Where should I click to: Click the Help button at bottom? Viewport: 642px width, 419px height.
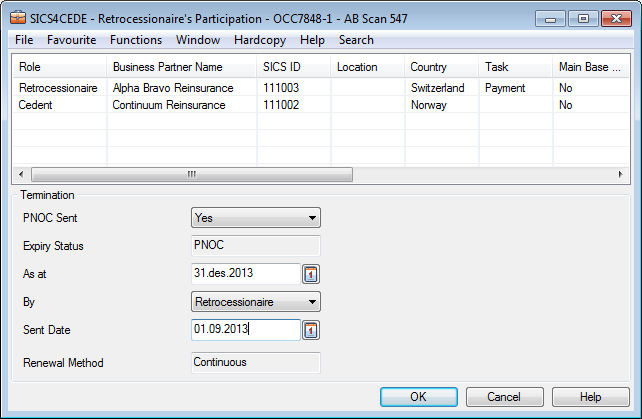click(x=591, y=397)
